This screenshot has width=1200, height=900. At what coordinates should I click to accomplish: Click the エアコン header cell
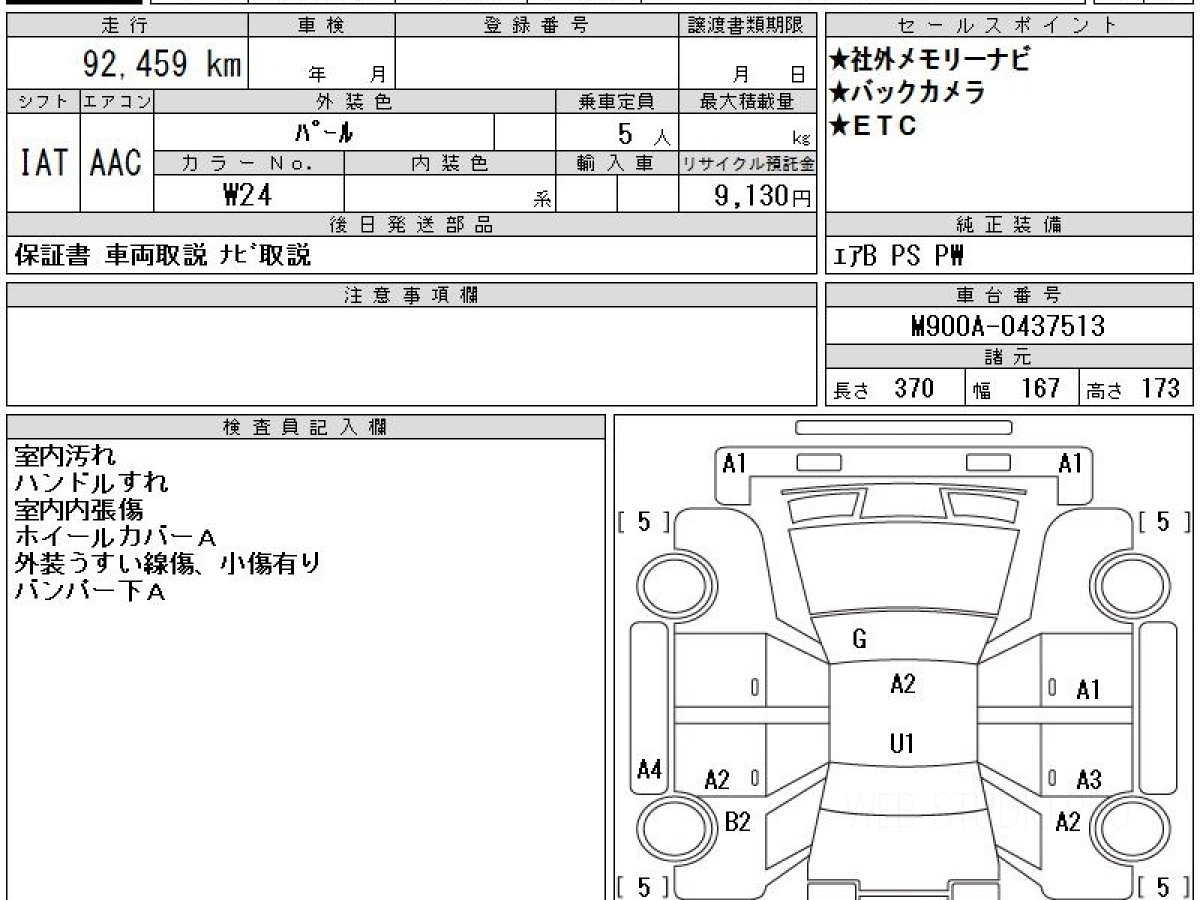click(x=117, y=101)
